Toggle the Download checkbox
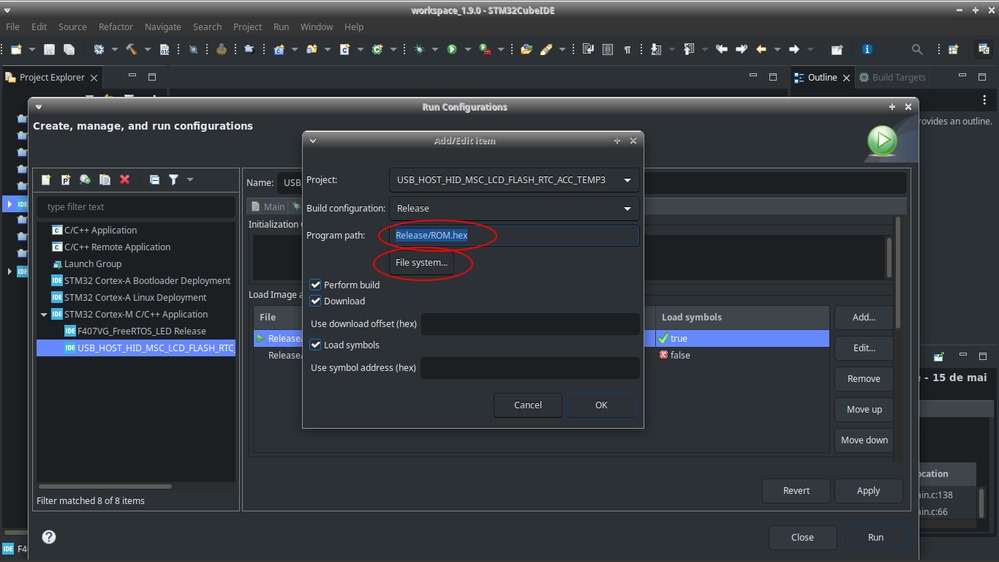This screenshot has height=562, width=999. click(x=315, y=301)
